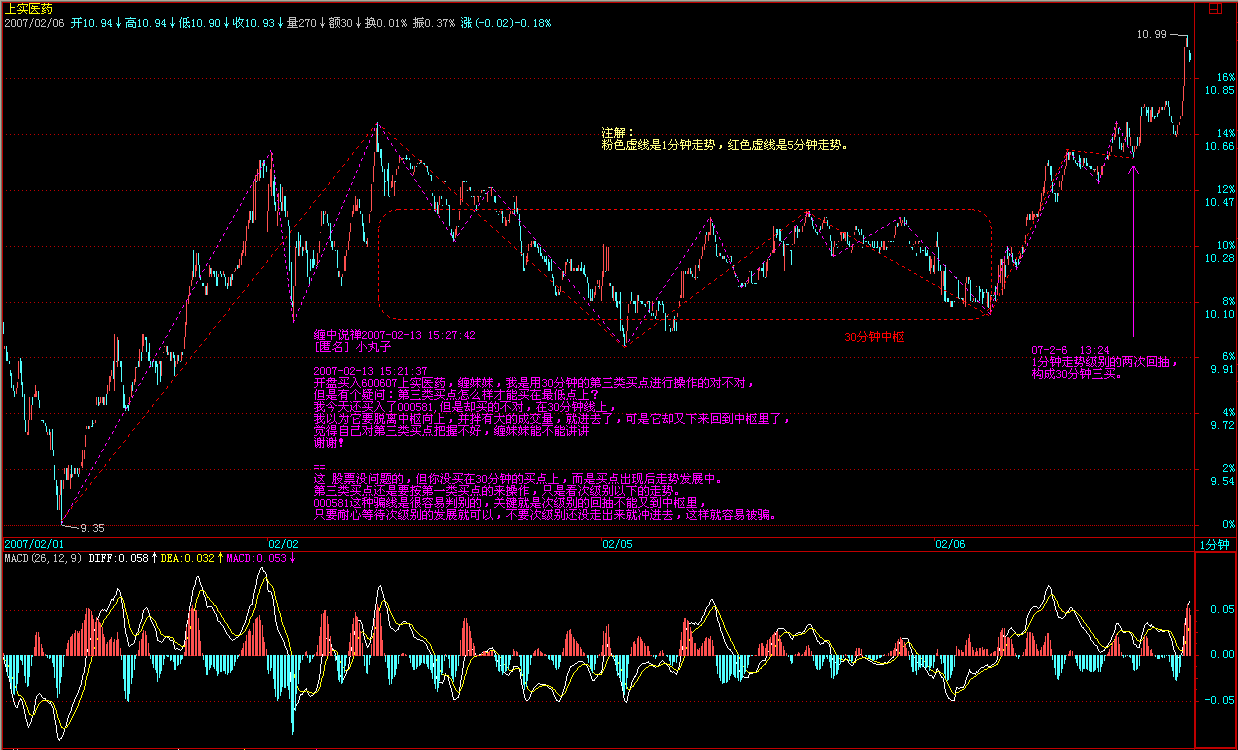Image resolution: width=1238 pixels, height=750 pixels.
Task: Click the 02/06 date on the time axis
Action: pyautogui.click(x=950, y=544)
